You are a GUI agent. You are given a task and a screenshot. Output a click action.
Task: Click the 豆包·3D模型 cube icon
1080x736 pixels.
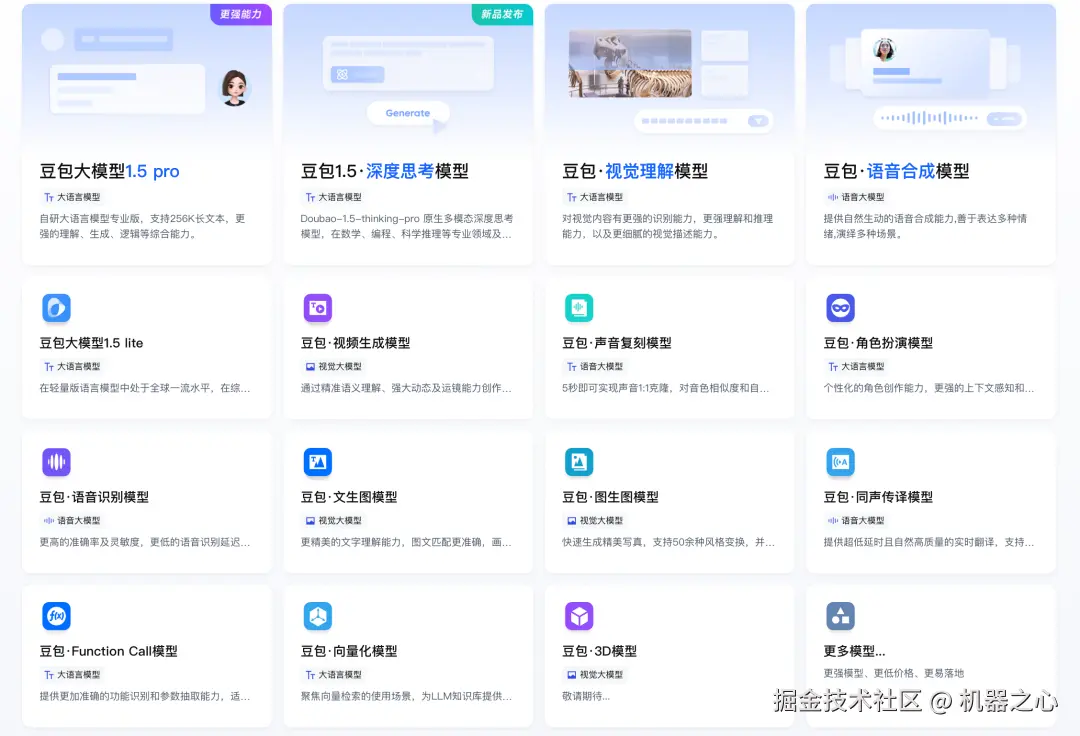point(579,616)
